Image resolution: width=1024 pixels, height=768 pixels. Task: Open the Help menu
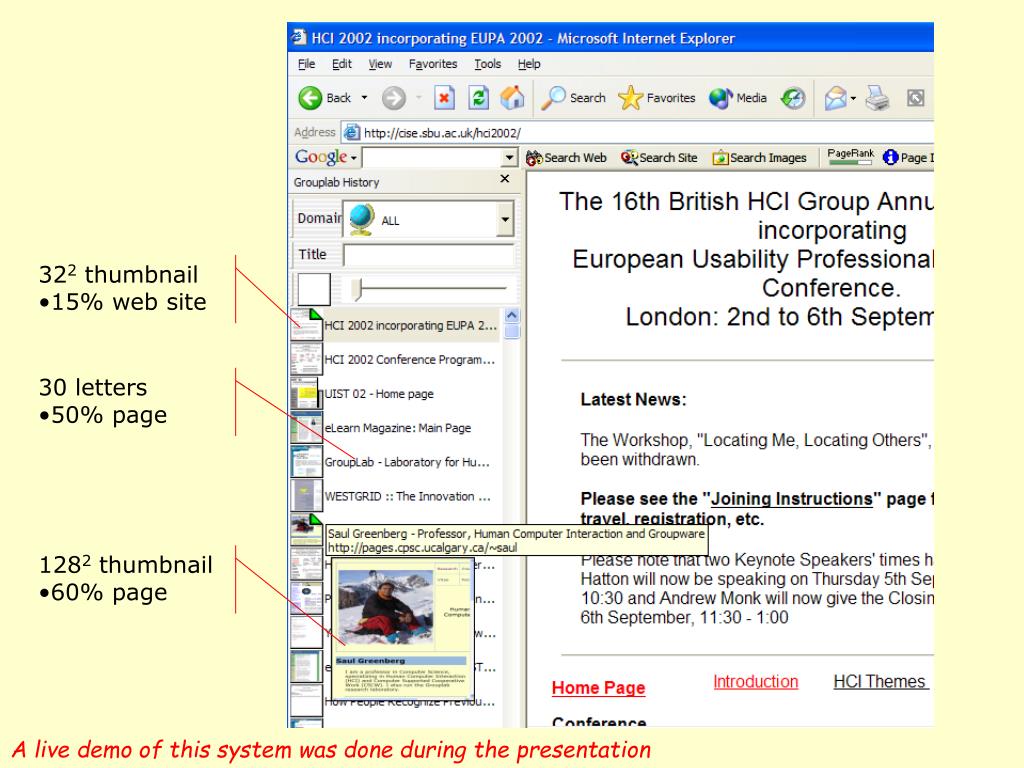tap(529, 64)
